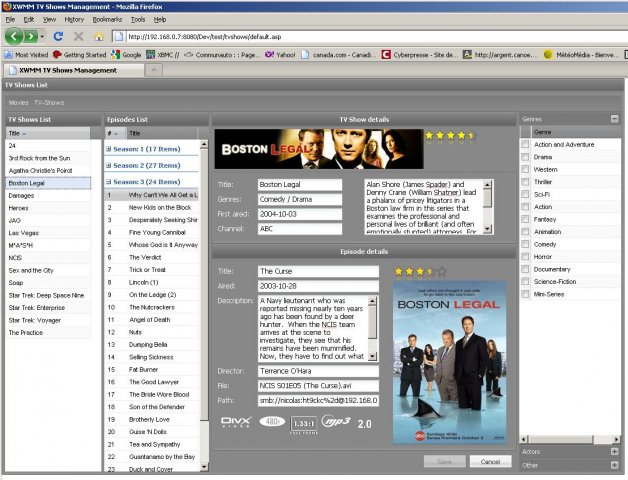Sort TV shows by Title header
Image resolution: width=628 pixels, height=480 pixels.
coord(48,133)
